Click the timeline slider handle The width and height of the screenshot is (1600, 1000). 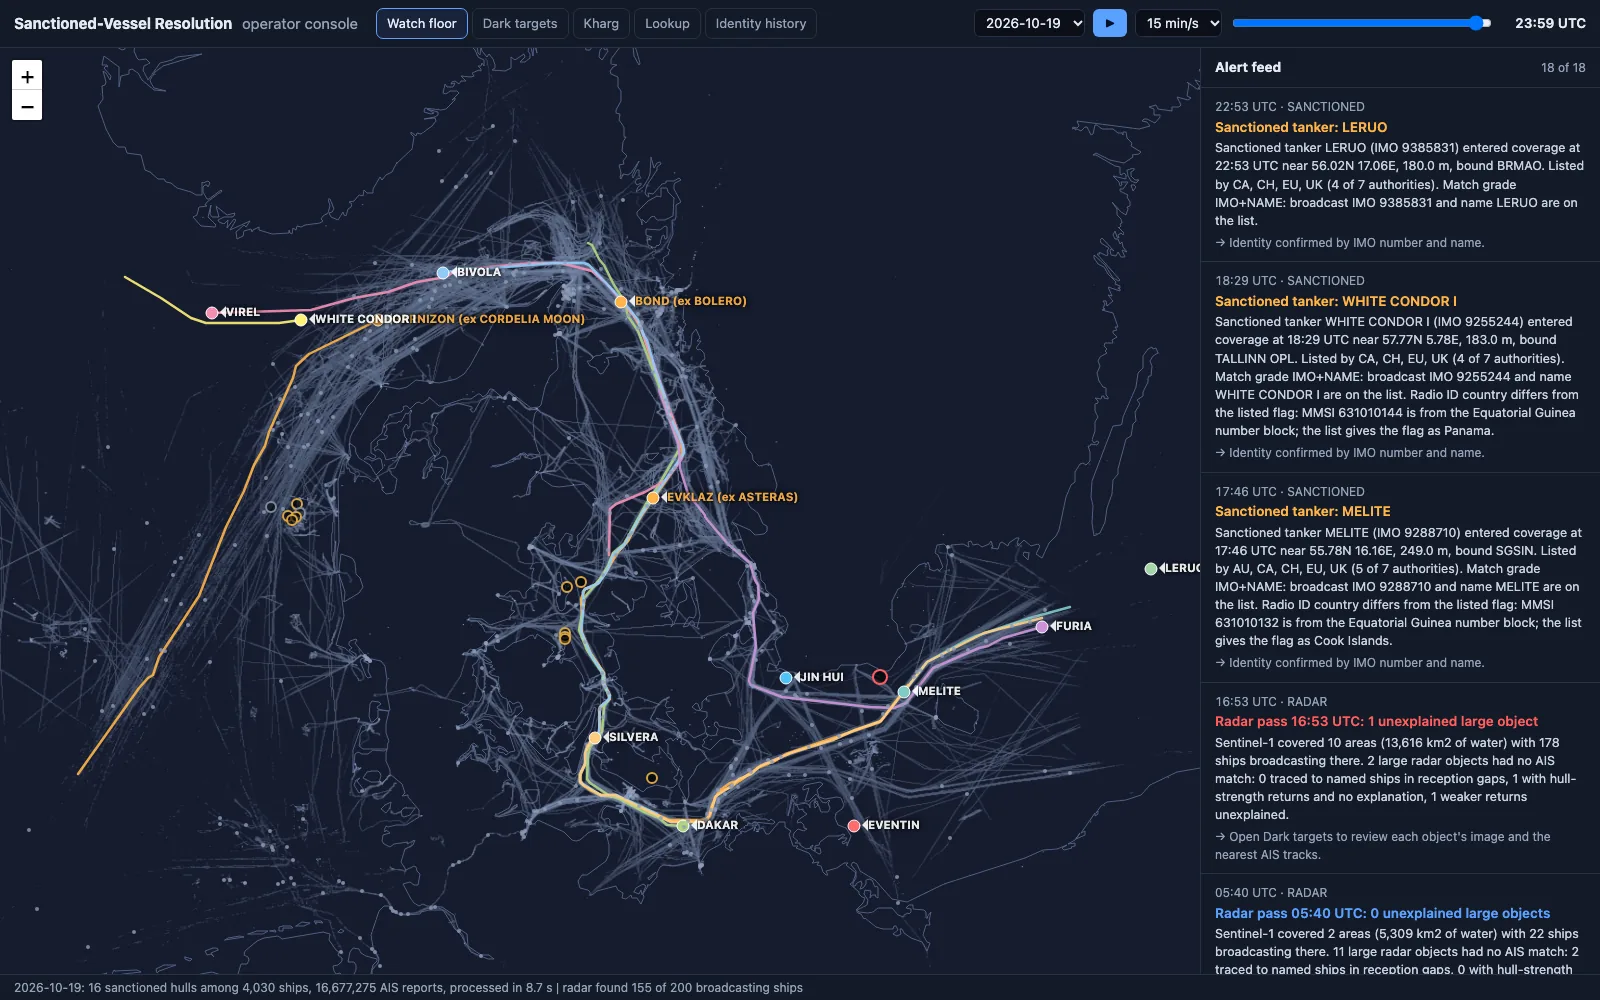click(x=1477, y=23)
